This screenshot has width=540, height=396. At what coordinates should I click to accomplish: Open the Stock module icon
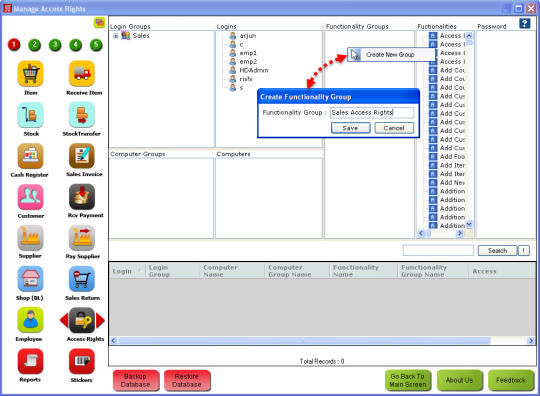30,115
